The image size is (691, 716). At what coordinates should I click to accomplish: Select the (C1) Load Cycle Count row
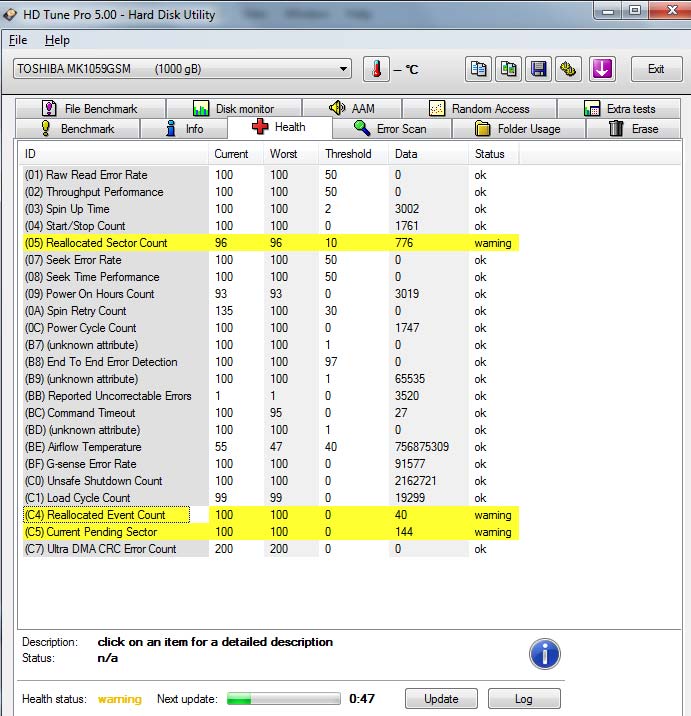[271, 498]
